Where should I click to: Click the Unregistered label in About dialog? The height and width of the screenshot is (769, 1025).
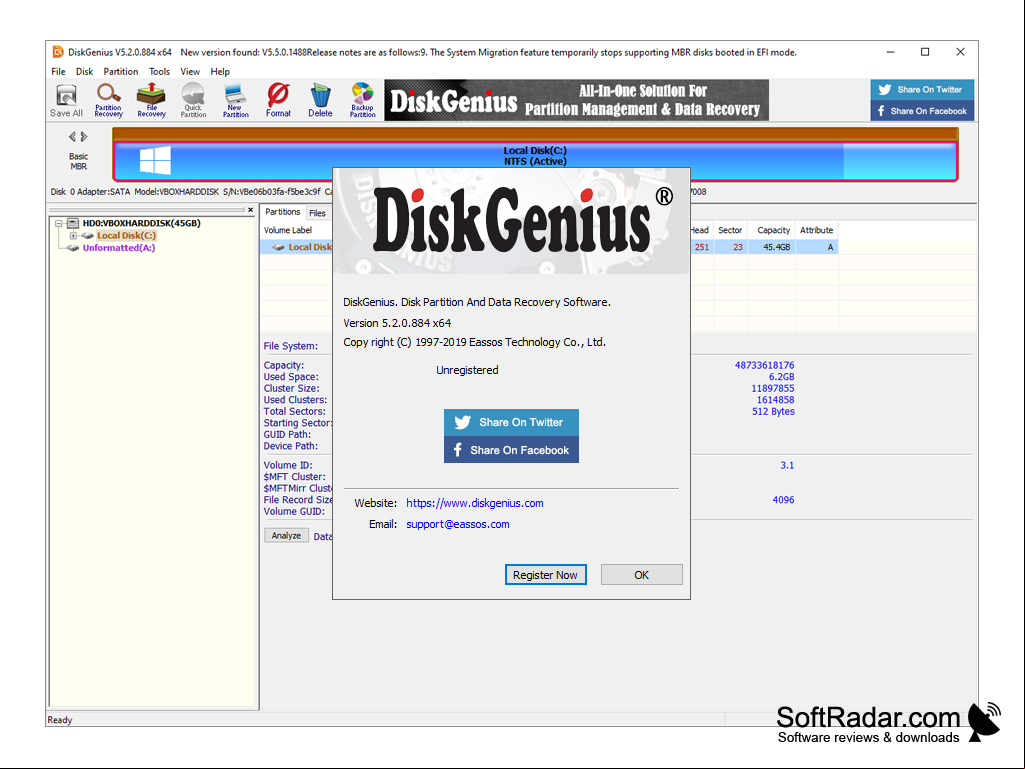click(467, 370)
